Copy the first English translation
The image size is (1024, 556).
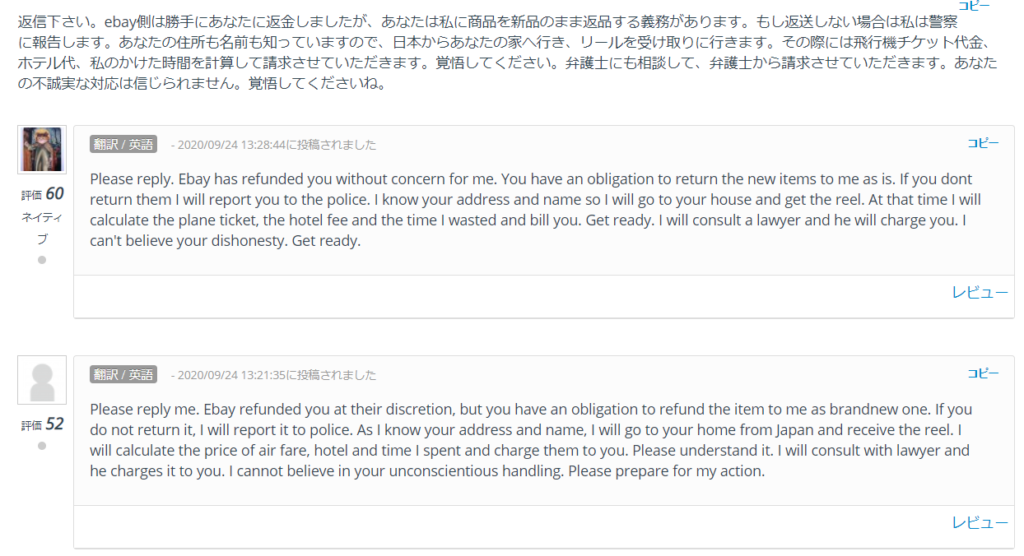point(983,142)
